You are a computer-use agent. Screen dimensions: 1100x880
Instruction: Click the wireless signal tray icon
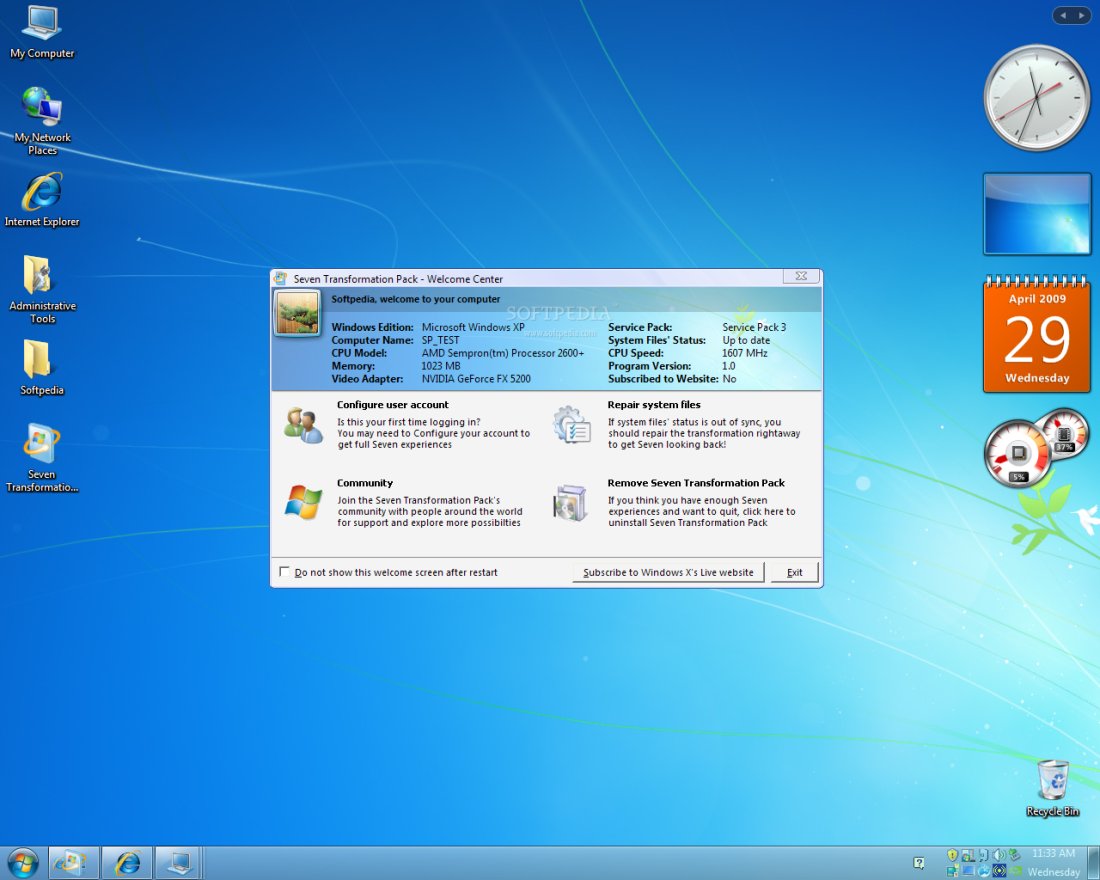point(1000,871)
